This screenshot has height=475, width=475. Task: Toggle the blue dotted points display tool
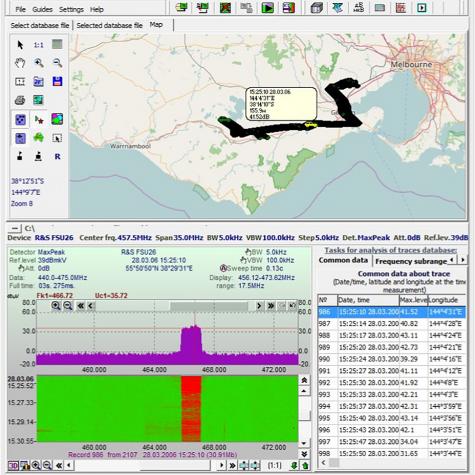(x=20, y=119)
